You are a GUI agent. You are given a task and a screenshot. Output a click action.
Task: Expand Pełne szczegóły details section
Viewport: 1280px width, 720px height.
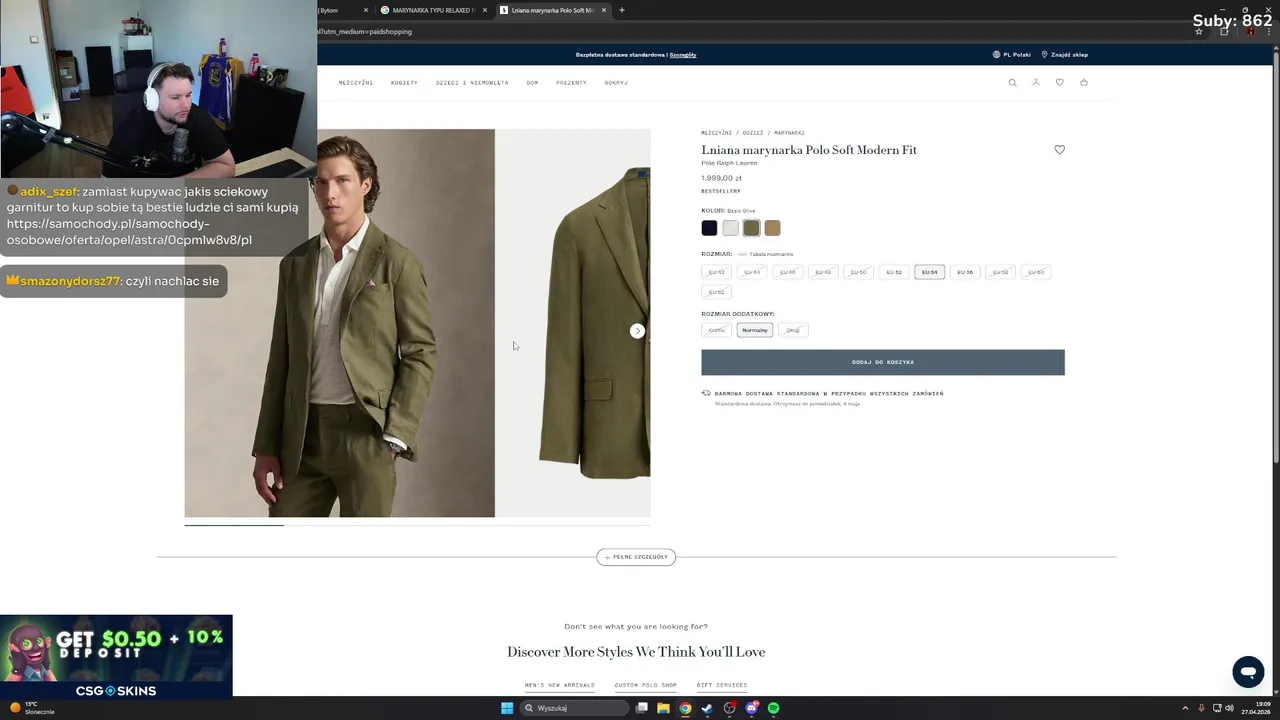(x=636, y=557)
